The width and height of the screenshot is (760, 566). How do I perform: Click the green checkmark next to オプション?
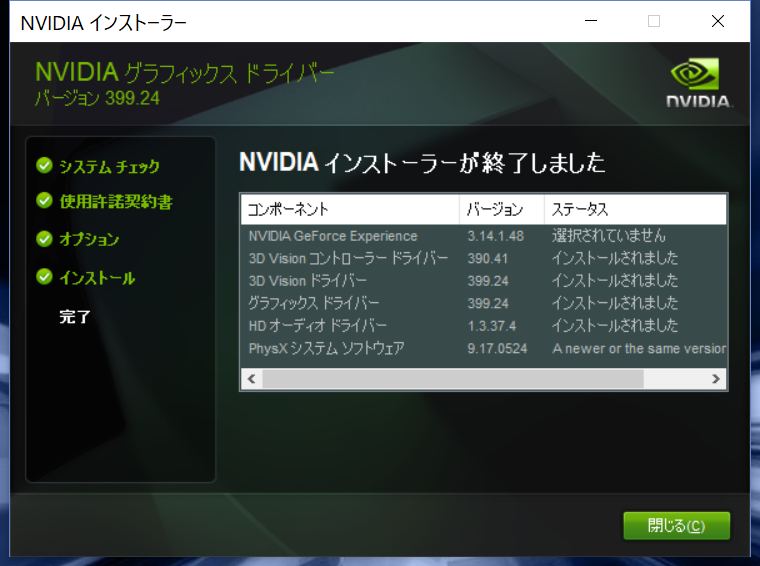(44, 238)
